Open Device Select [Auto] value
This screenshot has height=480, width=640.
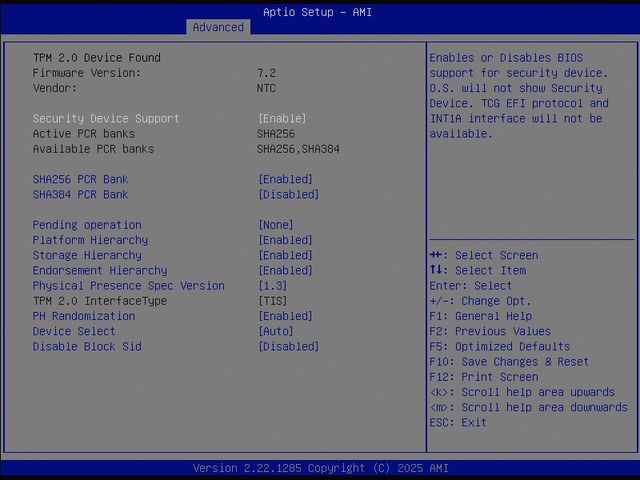[276, 331]
